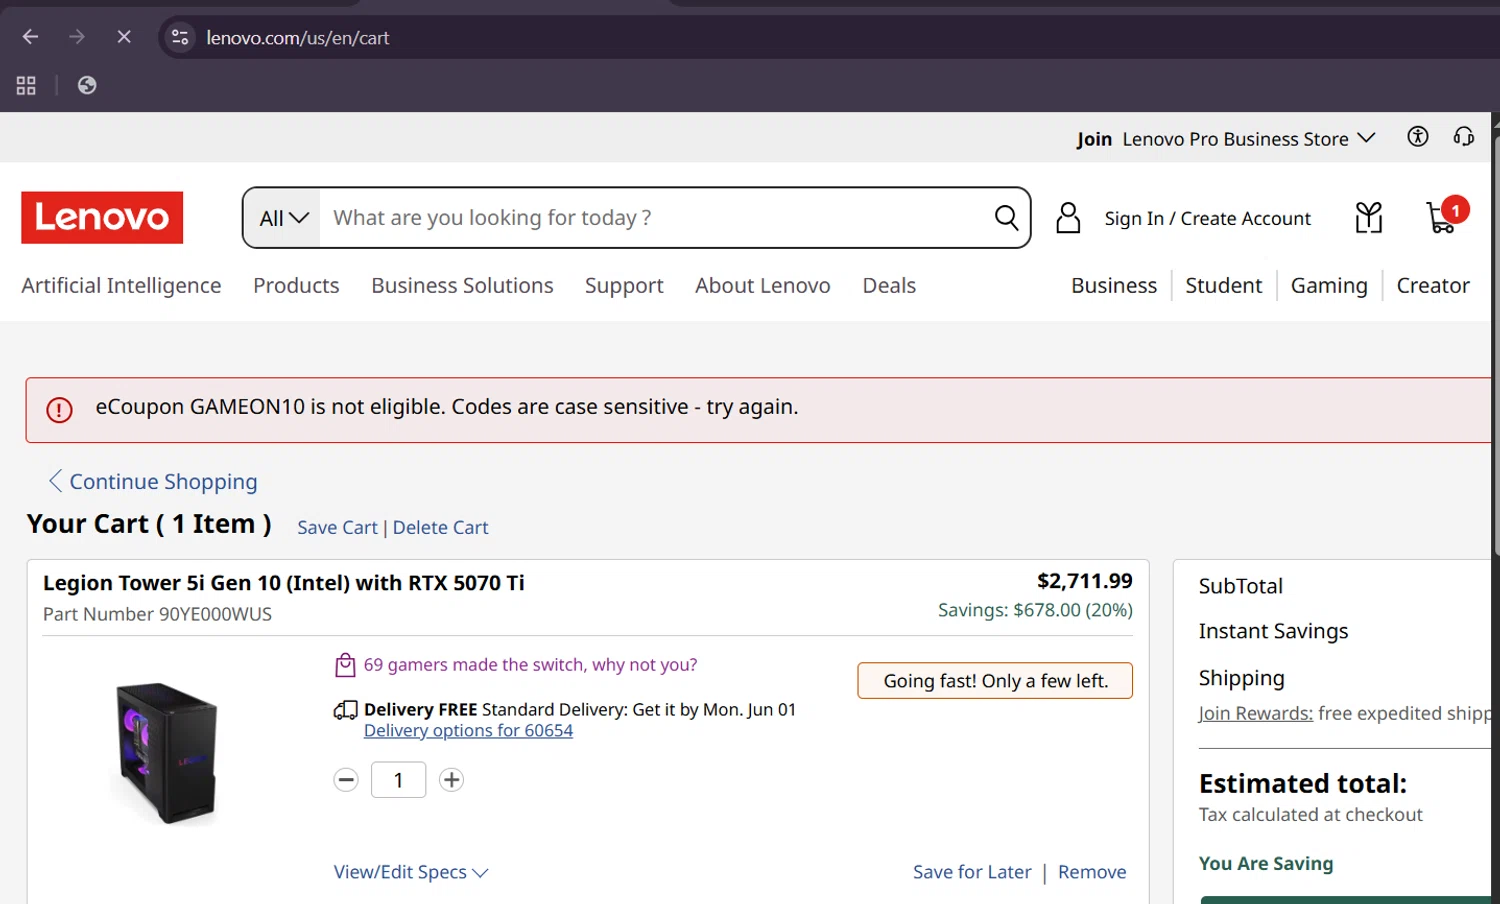Click the shopping bag icon beside 69 gamers
Screen dimensions: 1500x904
pyautogui.click(x=345, y=665)
